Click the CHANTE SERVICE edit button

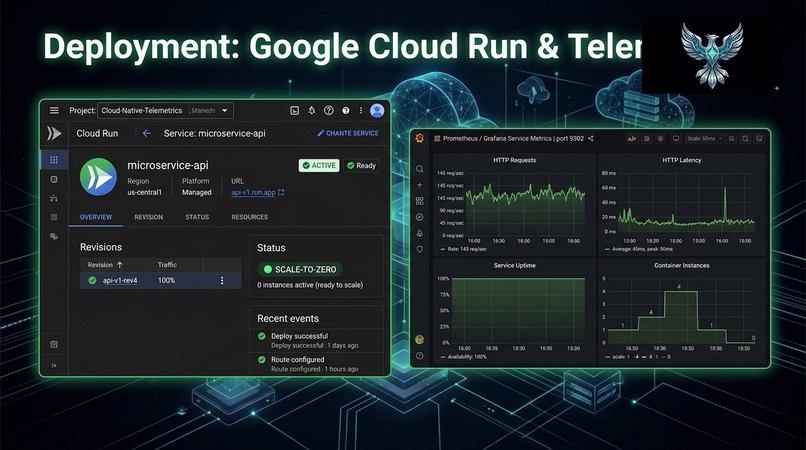tap(347, 133)
